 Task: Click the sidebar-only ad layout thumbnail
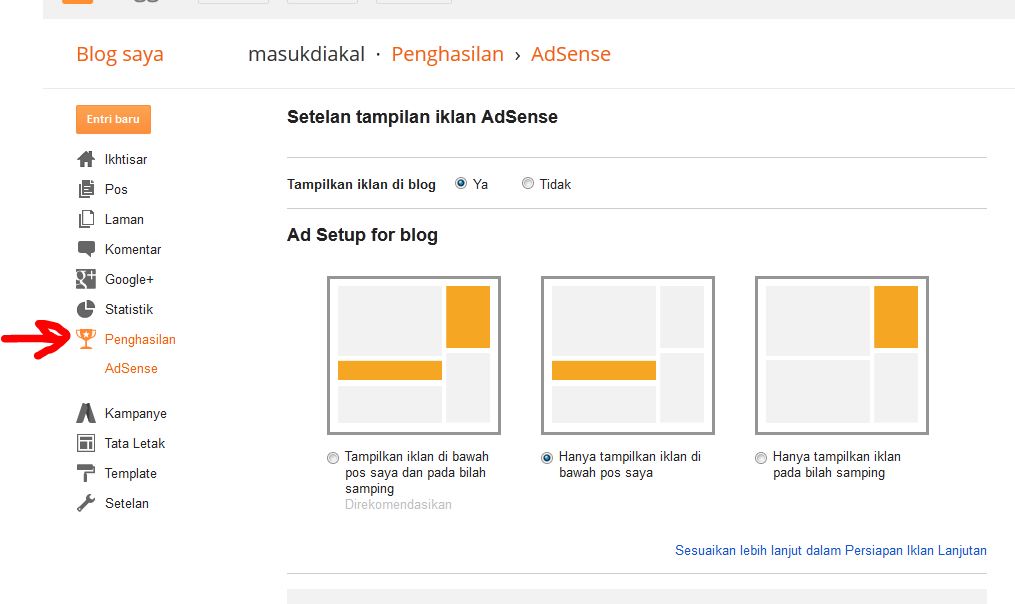point(841,355)
